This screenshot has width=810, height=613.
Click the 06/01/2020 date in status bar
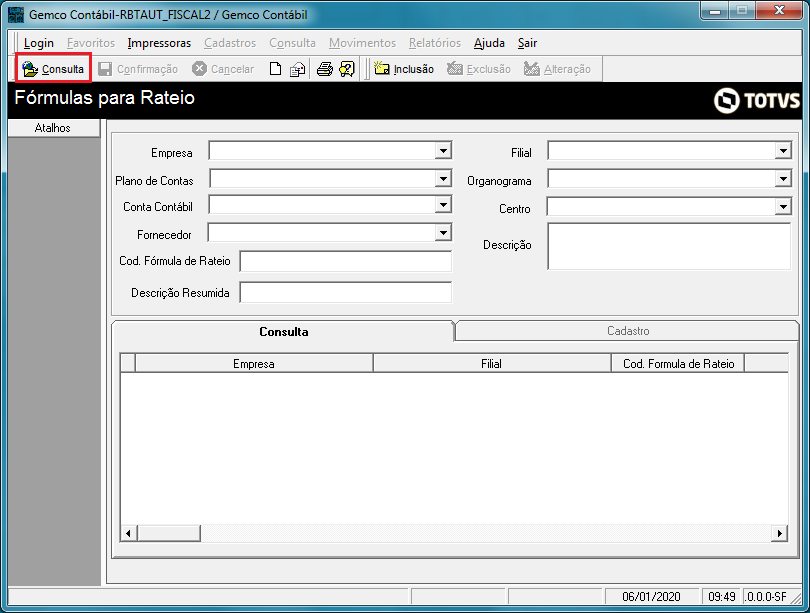point(651,596)
